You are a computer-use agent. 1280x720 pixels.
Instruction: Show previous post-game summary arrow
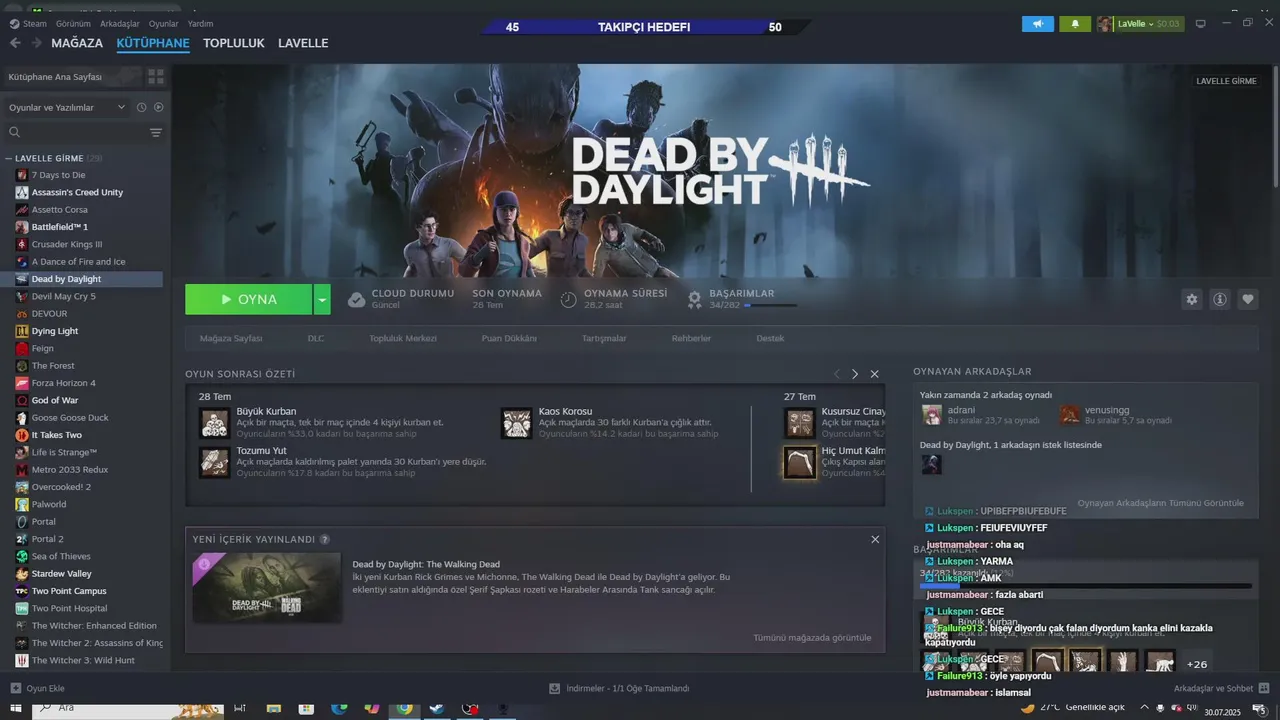pyautogui.click(x=837, y=374)
